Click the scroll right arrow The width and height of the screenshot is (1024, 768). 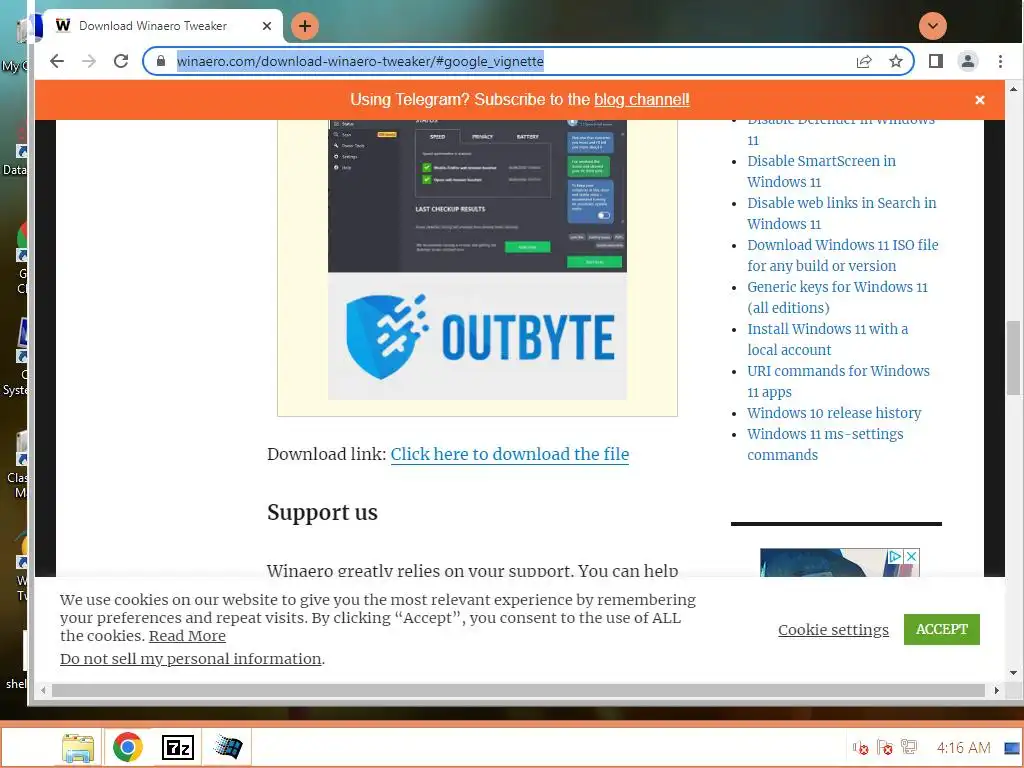click(997, 690)
